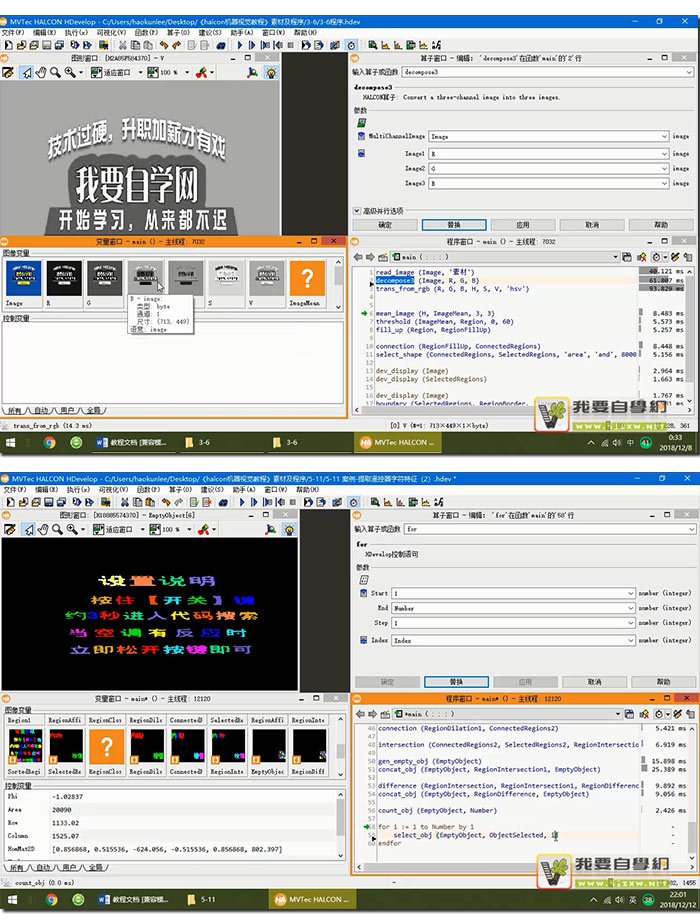Select the blue Image variable thumbnail

click(x=23, y=279)
